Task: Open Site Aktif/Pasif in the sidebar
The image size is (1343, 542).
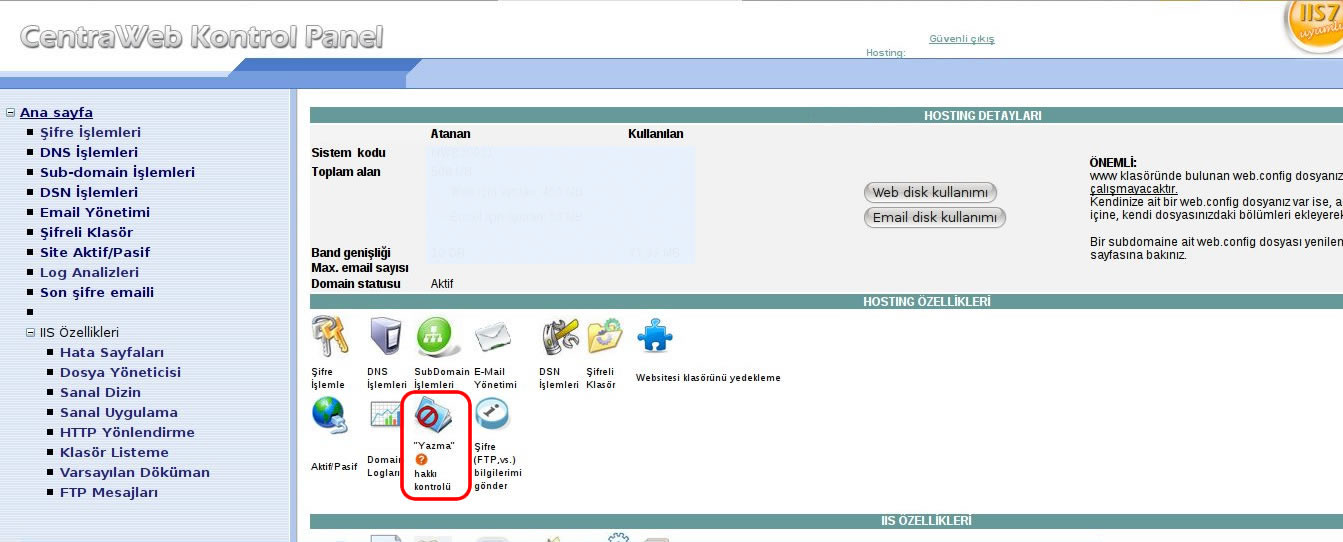Action: [95, 253]
